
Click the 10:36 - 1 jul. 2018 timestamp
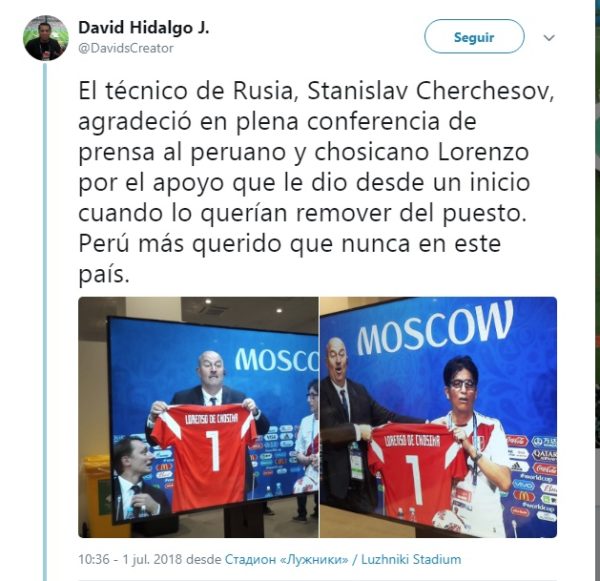(130, 559)
